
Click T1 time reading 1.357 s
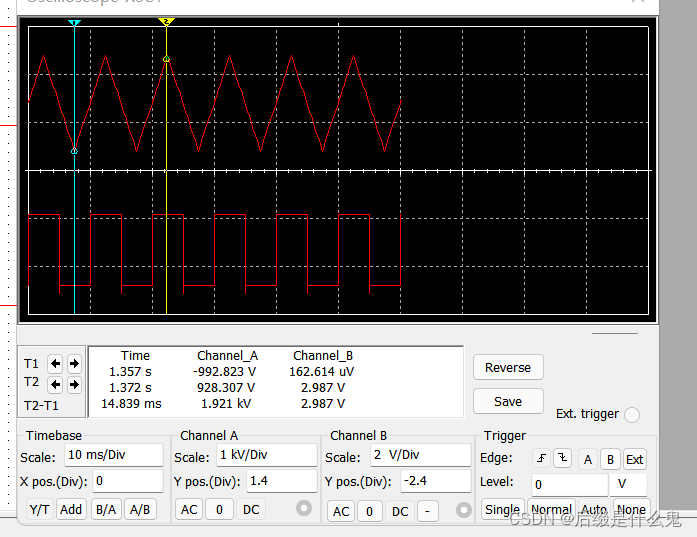[130, 372]
